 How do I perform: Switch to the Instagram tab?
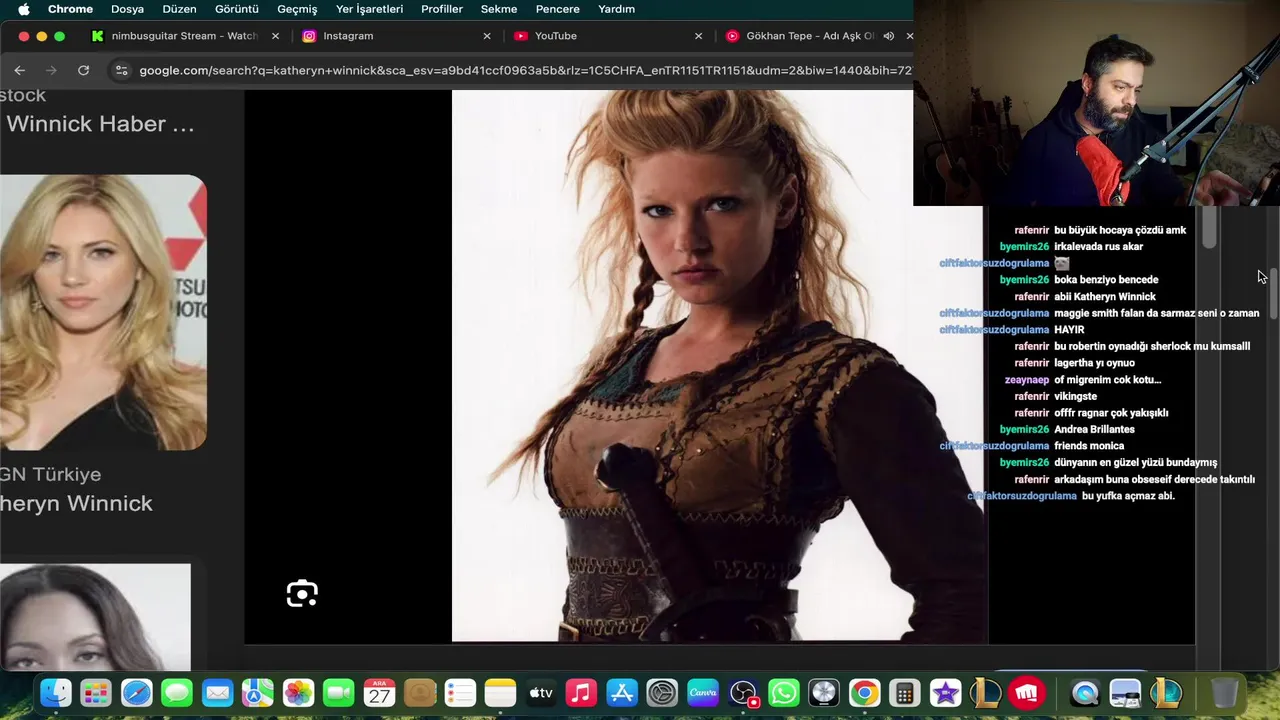pos(394,36)
